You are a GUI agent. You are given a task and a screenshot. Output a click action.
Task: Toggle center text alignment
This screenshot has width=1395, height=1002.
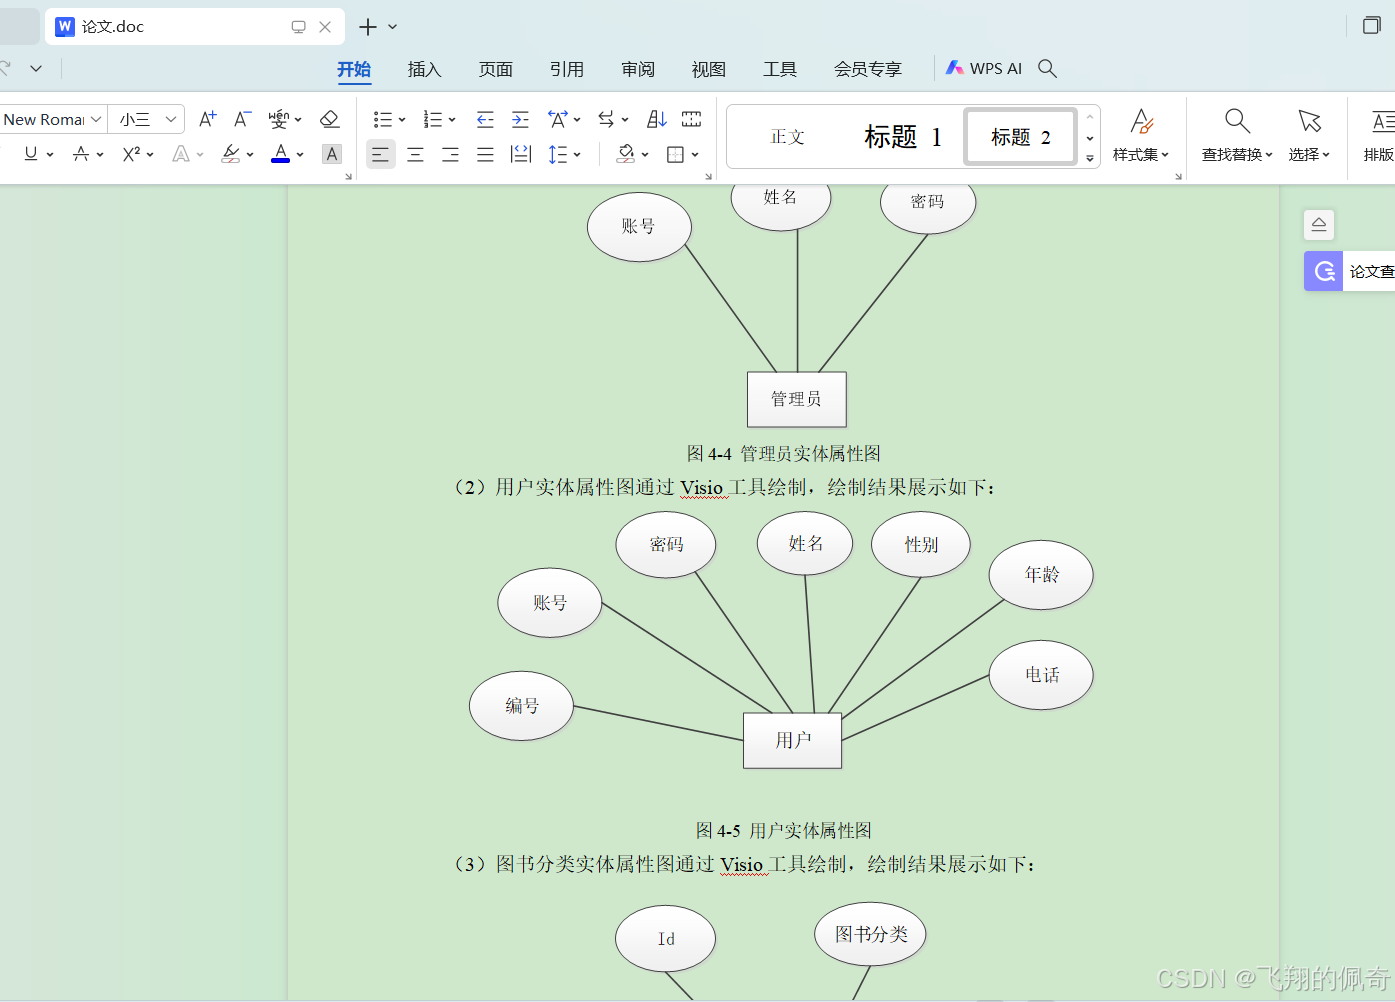(415, 154)
